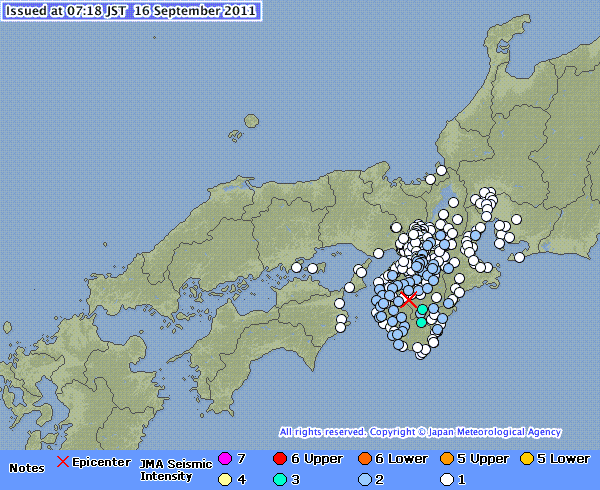600x490 pixels.
Task: Click the lower cyan intensity 3 station on map
Action: coord(421,322)
